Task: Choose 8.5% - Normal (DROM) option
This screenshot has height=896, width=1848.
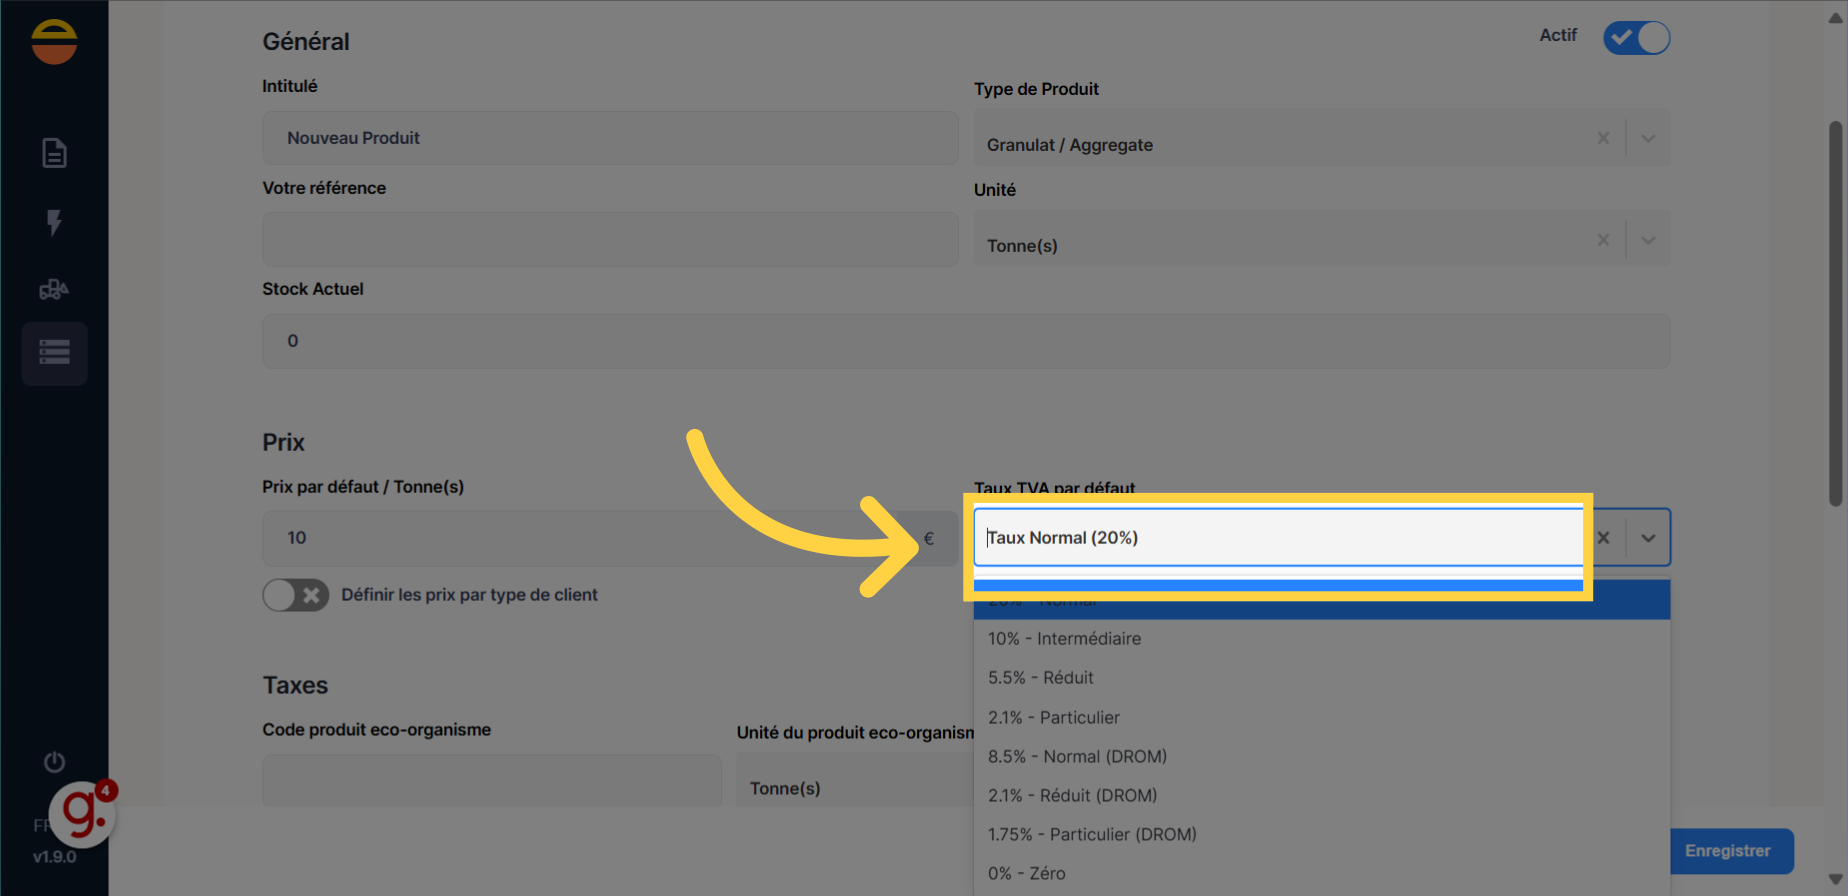Action: coord(1322,757)
